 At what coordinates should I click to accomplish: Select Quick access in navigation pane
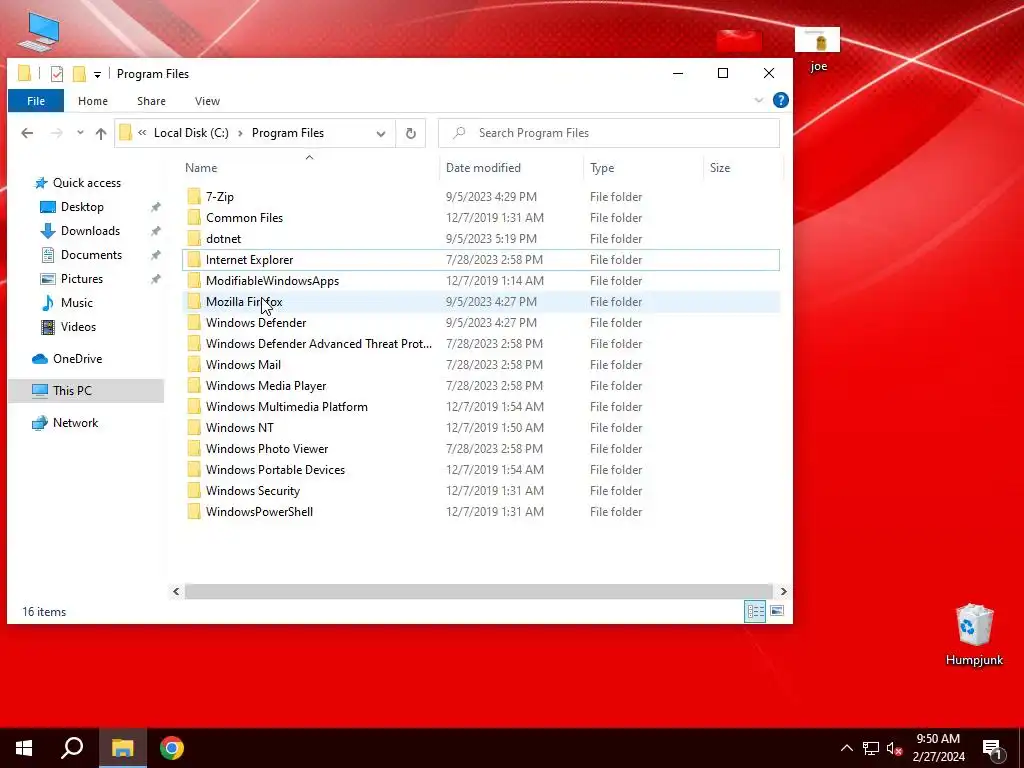(86, 183)
